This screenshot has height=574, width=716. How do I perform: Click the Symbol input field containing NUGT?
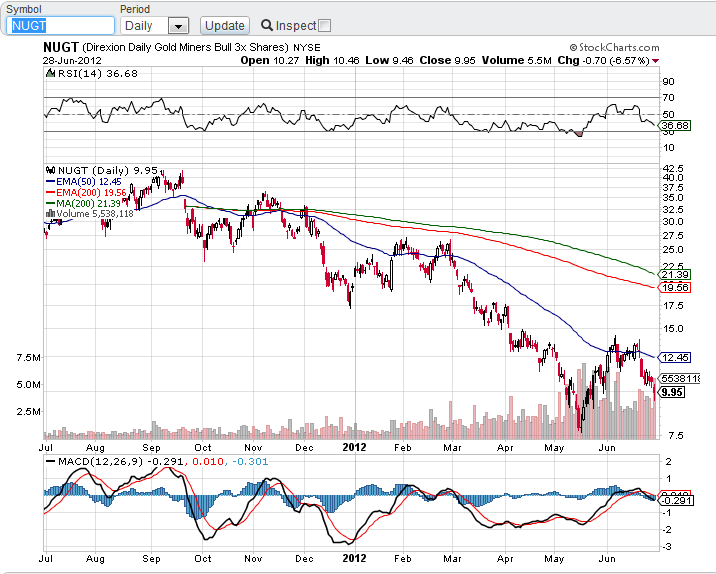[x=61, y=26]
